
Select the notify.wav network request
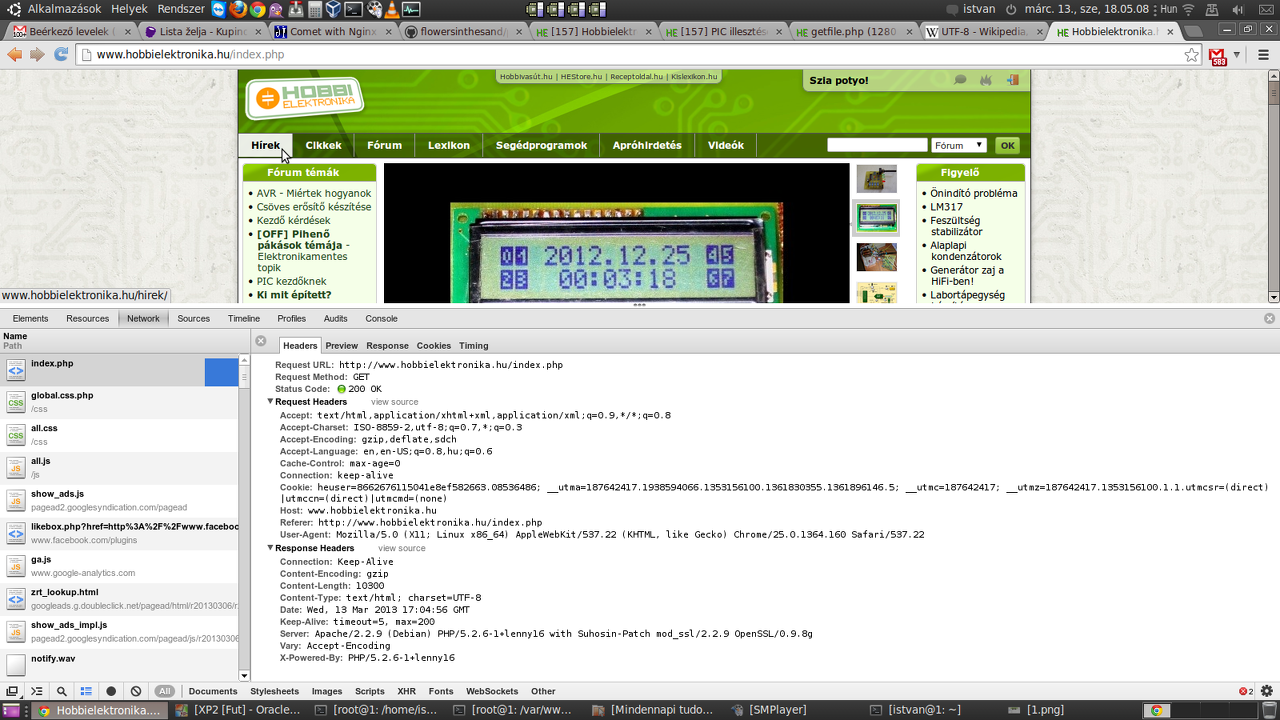point(120,664)
